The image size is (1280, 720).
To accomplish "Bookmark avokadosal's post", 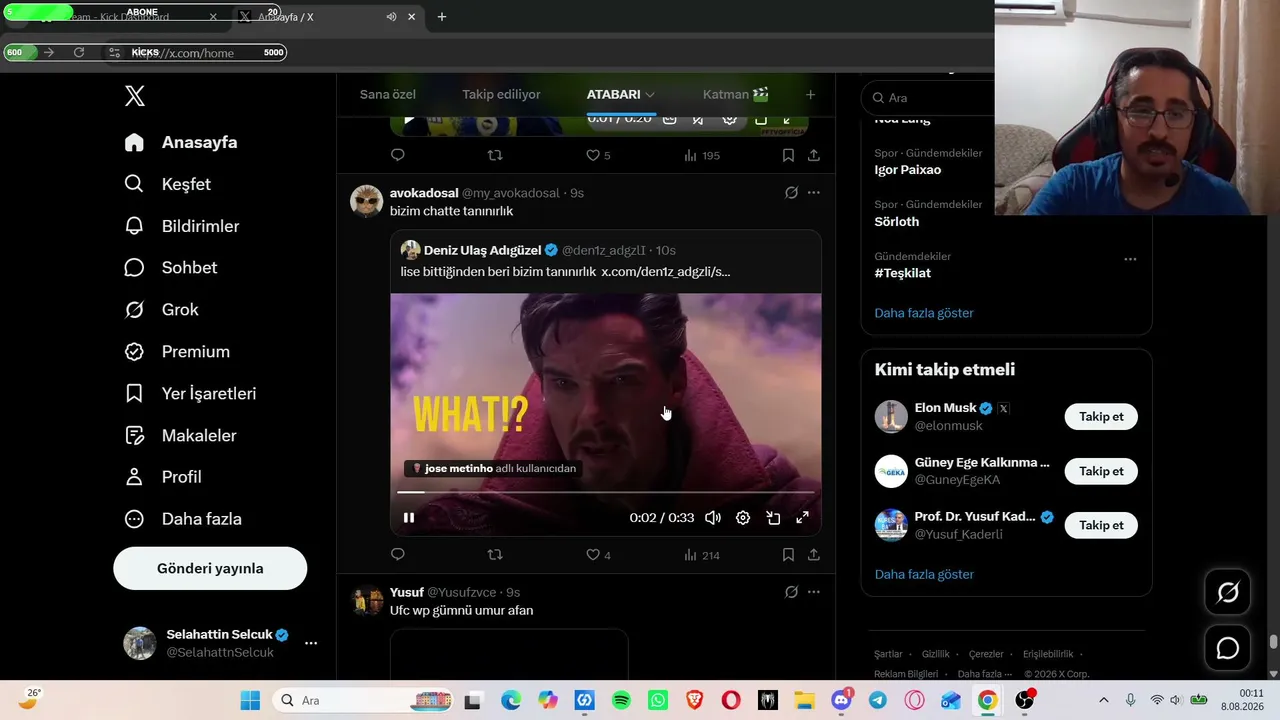I will (x=788, y=554).
